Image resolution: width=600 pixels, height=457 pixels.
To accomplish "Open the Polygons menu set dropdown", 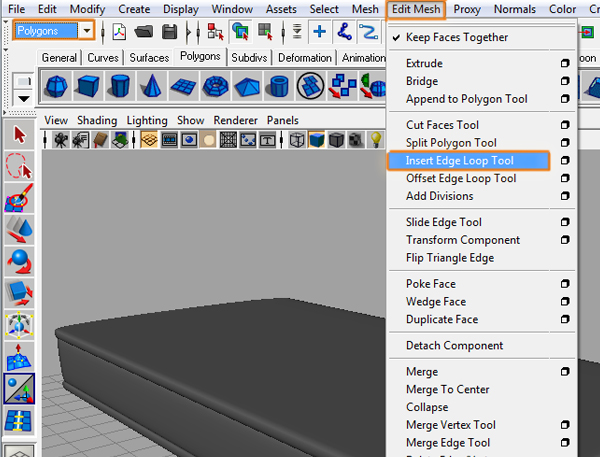I will [x=87, y=31].
